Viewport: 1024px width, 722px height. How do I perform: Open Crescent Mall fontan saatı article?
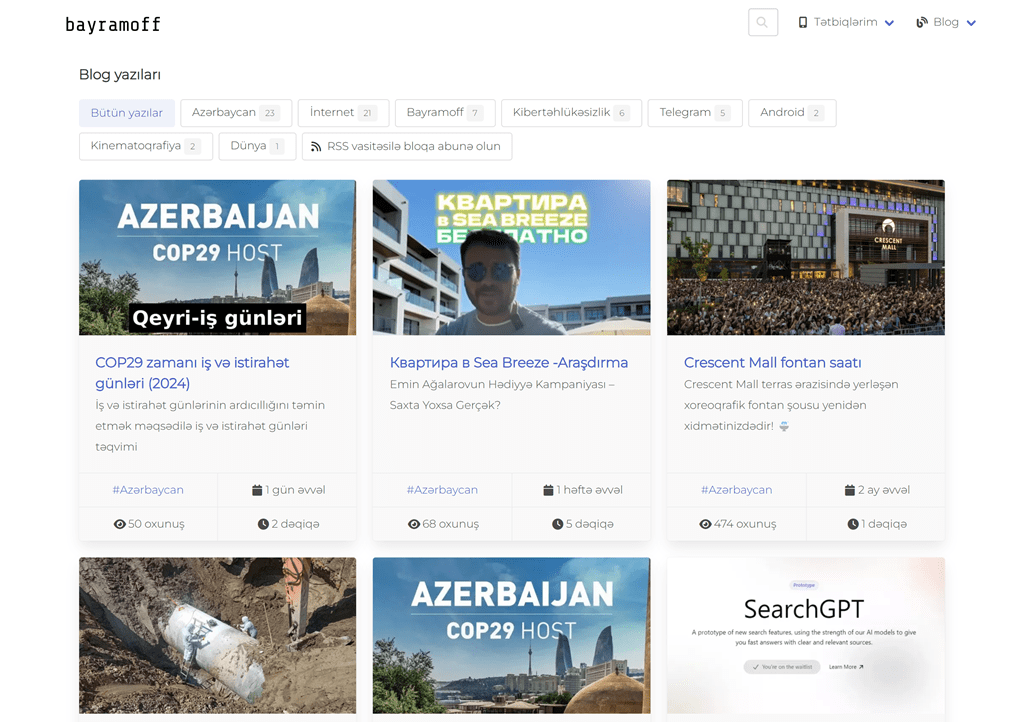click(773, 362)
